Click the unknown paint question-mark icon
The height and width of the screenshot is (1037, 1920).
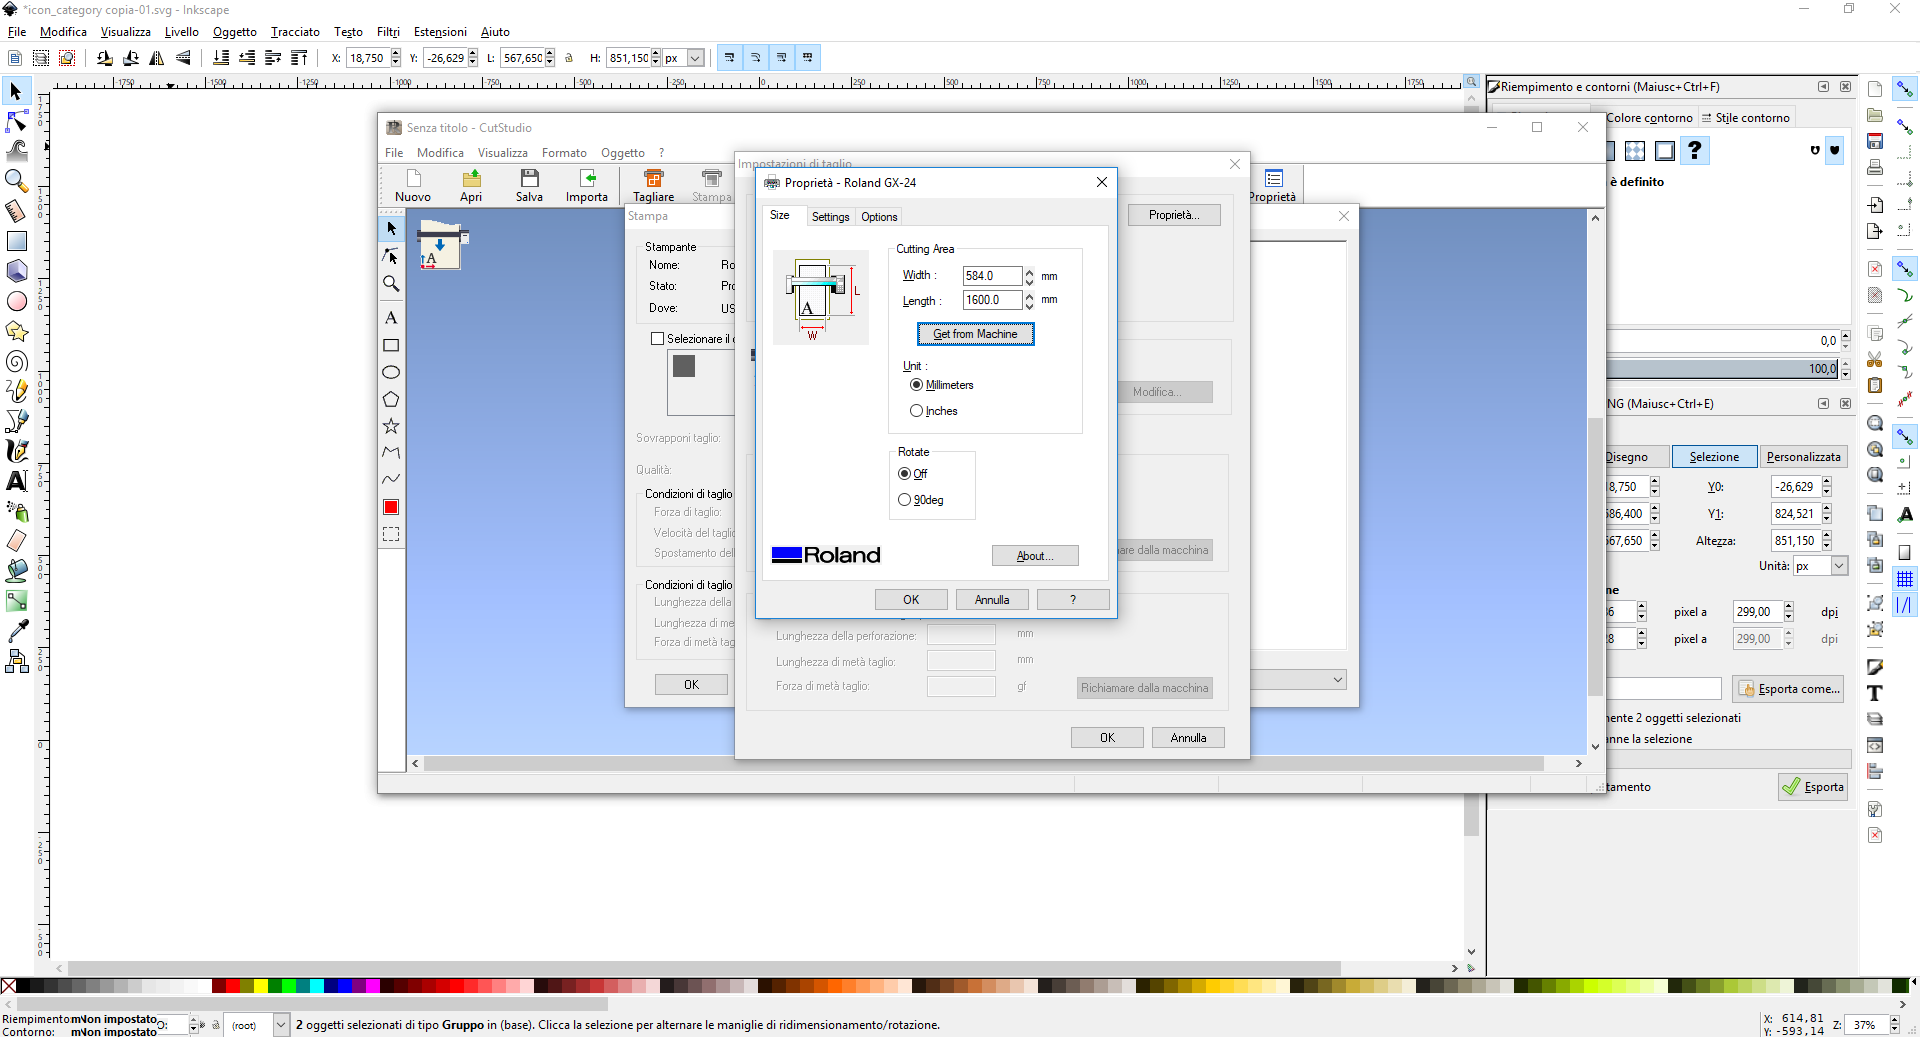click(x=1694, y=151)
